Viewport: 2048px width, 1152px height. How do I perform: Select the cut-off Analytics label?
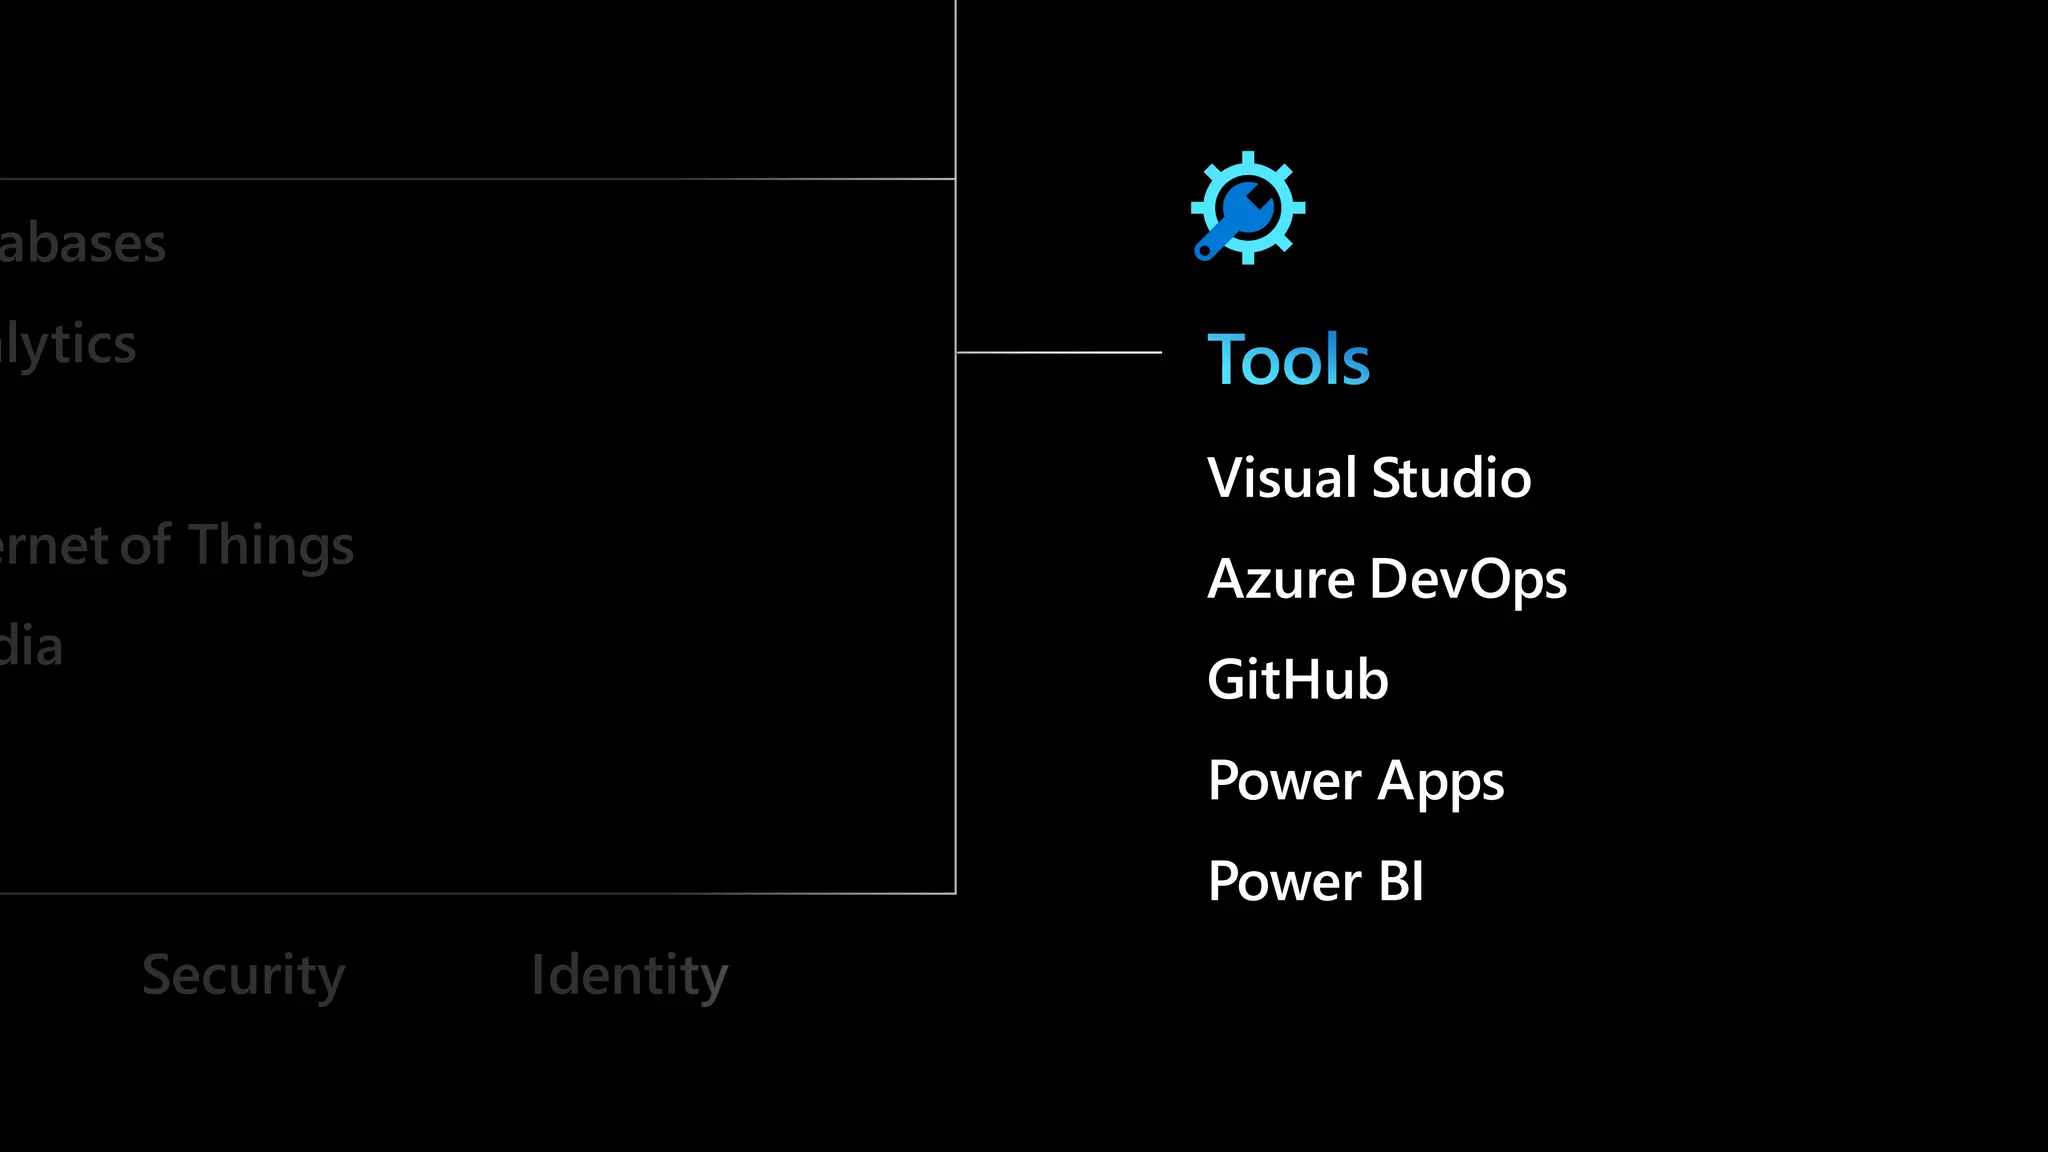pyautogui.click(x=67, y=345)
